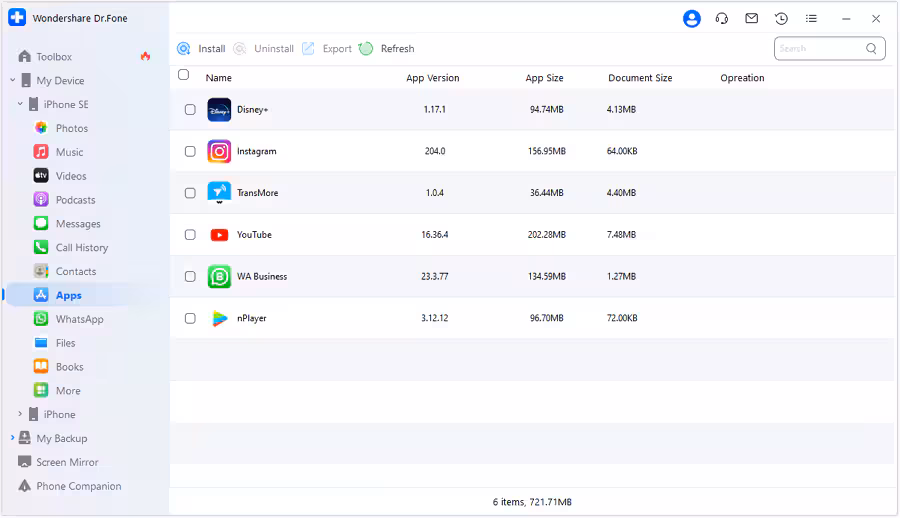Select Apps in the sidebar
This screenshot has width=900, height=518.
coord(68,295)
